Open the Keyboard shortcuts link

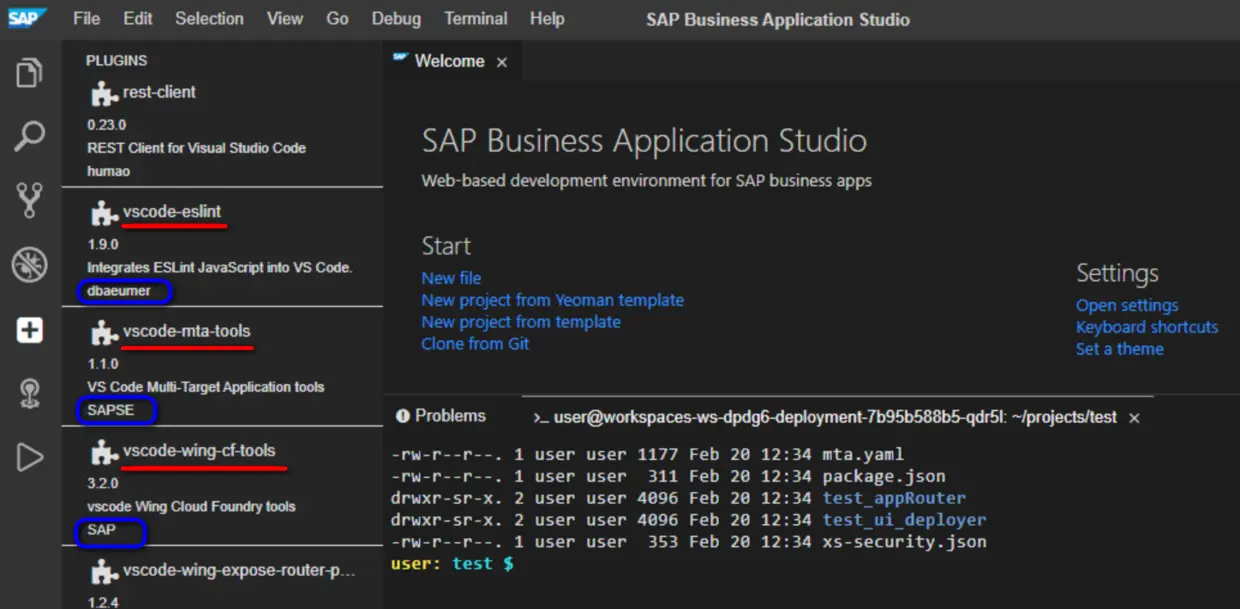click(1147, 327)
